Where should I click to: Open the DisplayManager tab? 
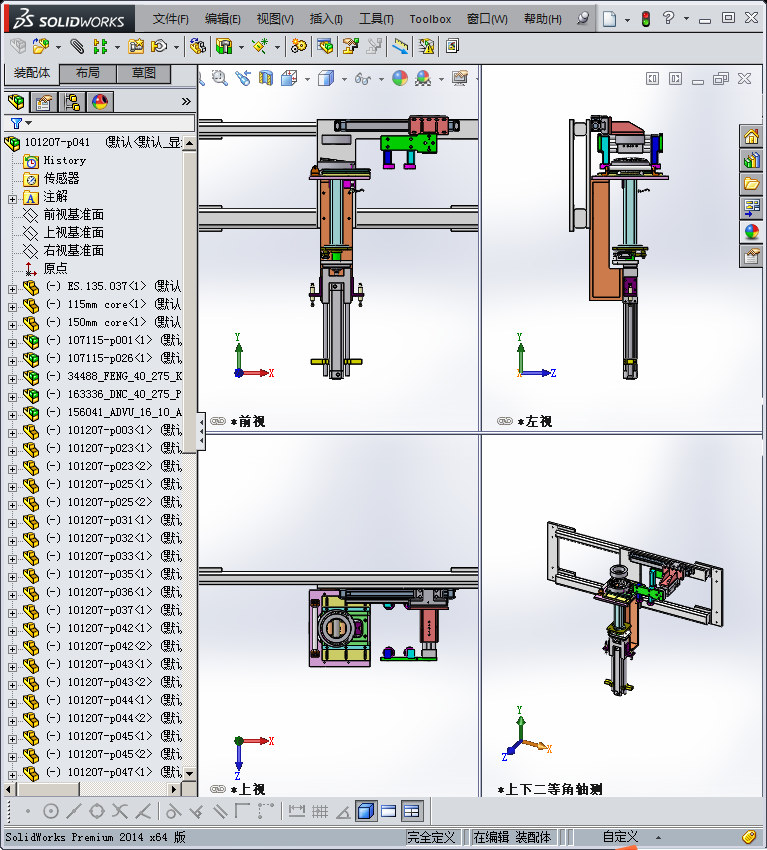pyautogui.click(x=100, y=101)
